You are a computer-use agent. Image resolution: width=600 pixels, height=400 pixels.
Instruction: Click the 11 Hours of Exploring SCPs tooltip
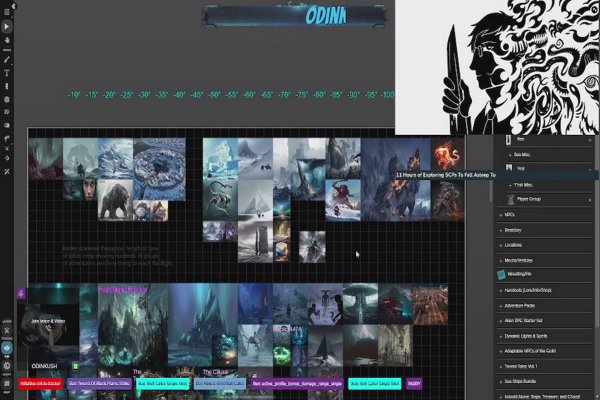(446, 175)
